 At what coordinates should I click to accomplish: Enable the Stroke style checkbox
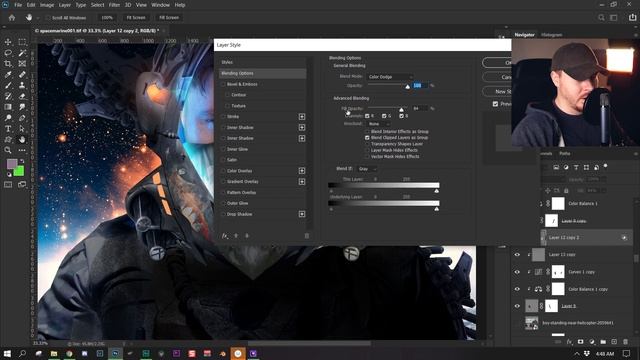223,117
